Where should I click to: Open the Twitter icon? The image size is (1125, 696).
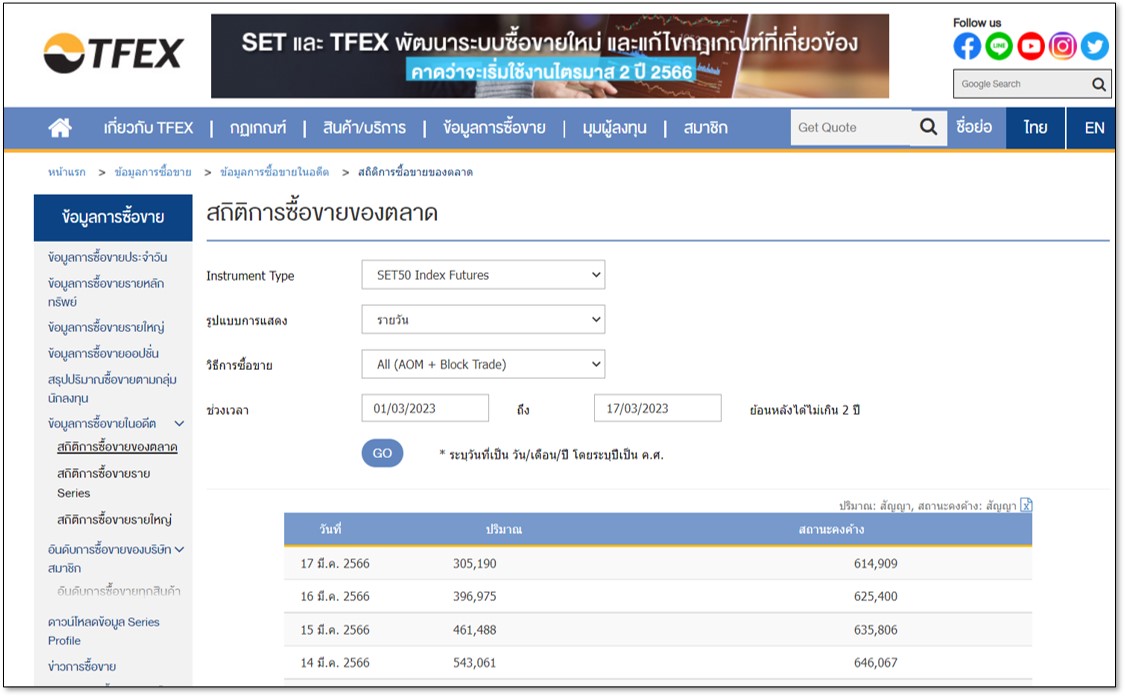tap(1094, 47)
